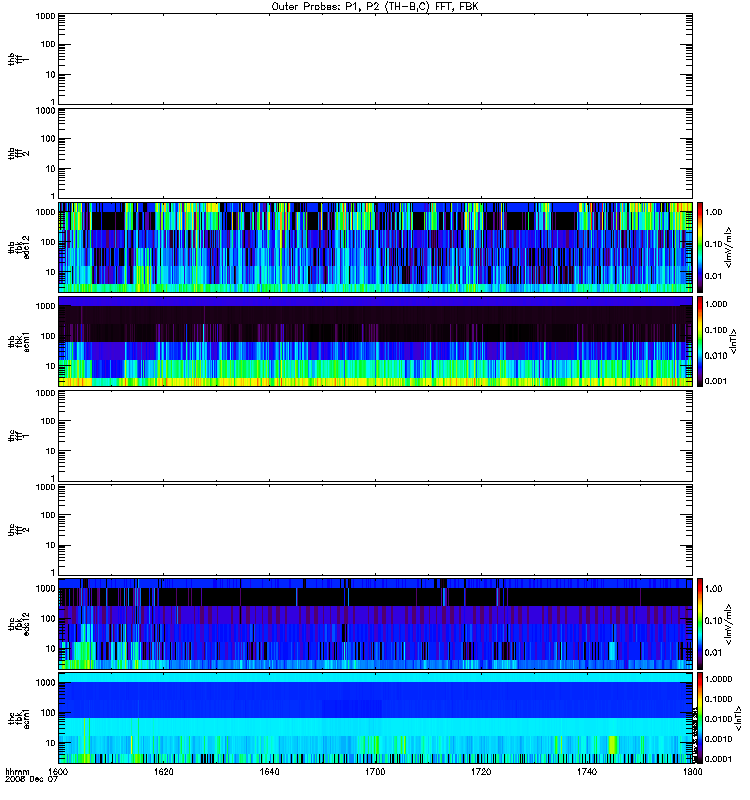Viewport: 750px width, 800px height.
Task: Click the "1.00" tick on thc edc12 color bar
Action: (x=713, y=589)
